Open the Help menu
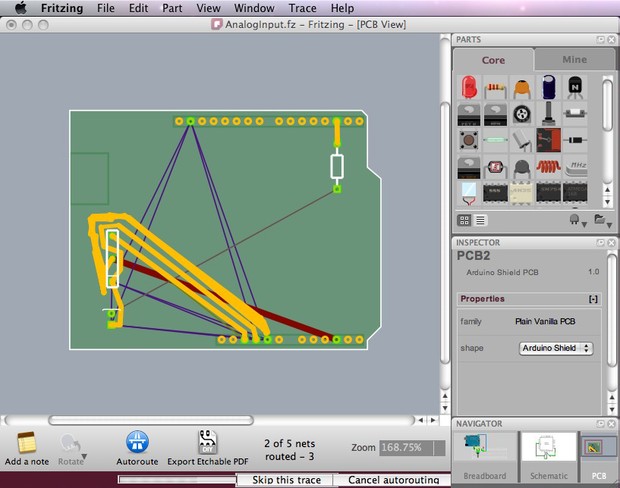This screenshot has height=488, width=620. coord(342,8)
